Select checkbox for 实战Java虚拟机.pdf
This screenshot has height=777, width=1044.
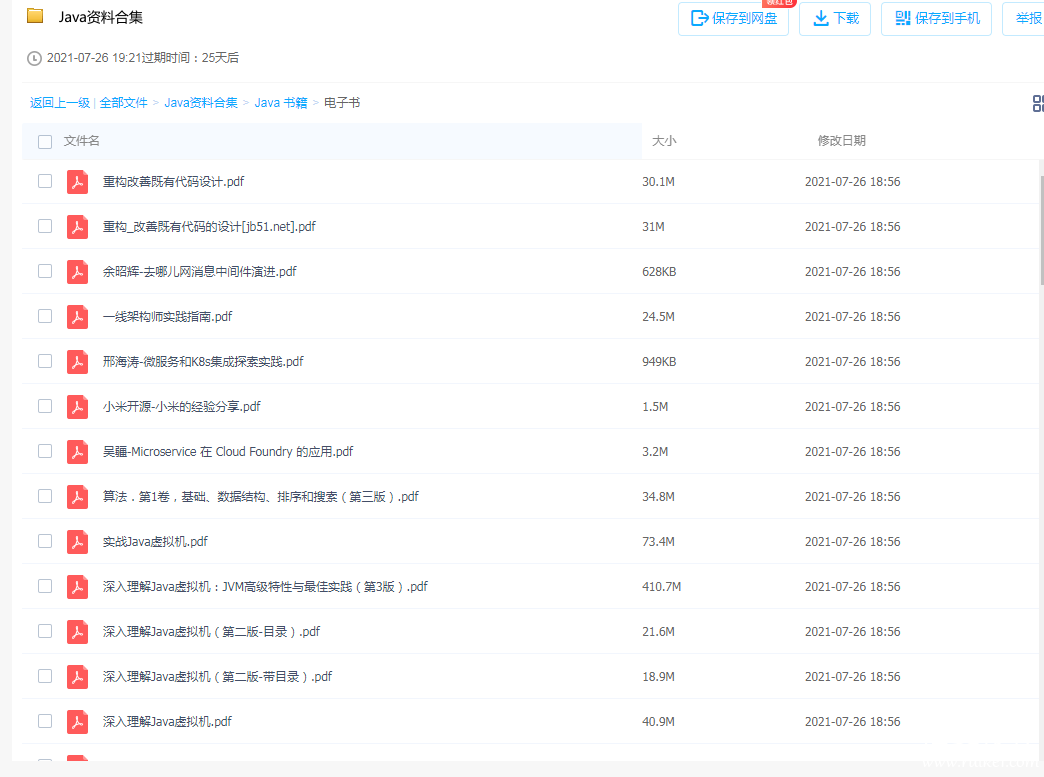(x=45, y=541)
